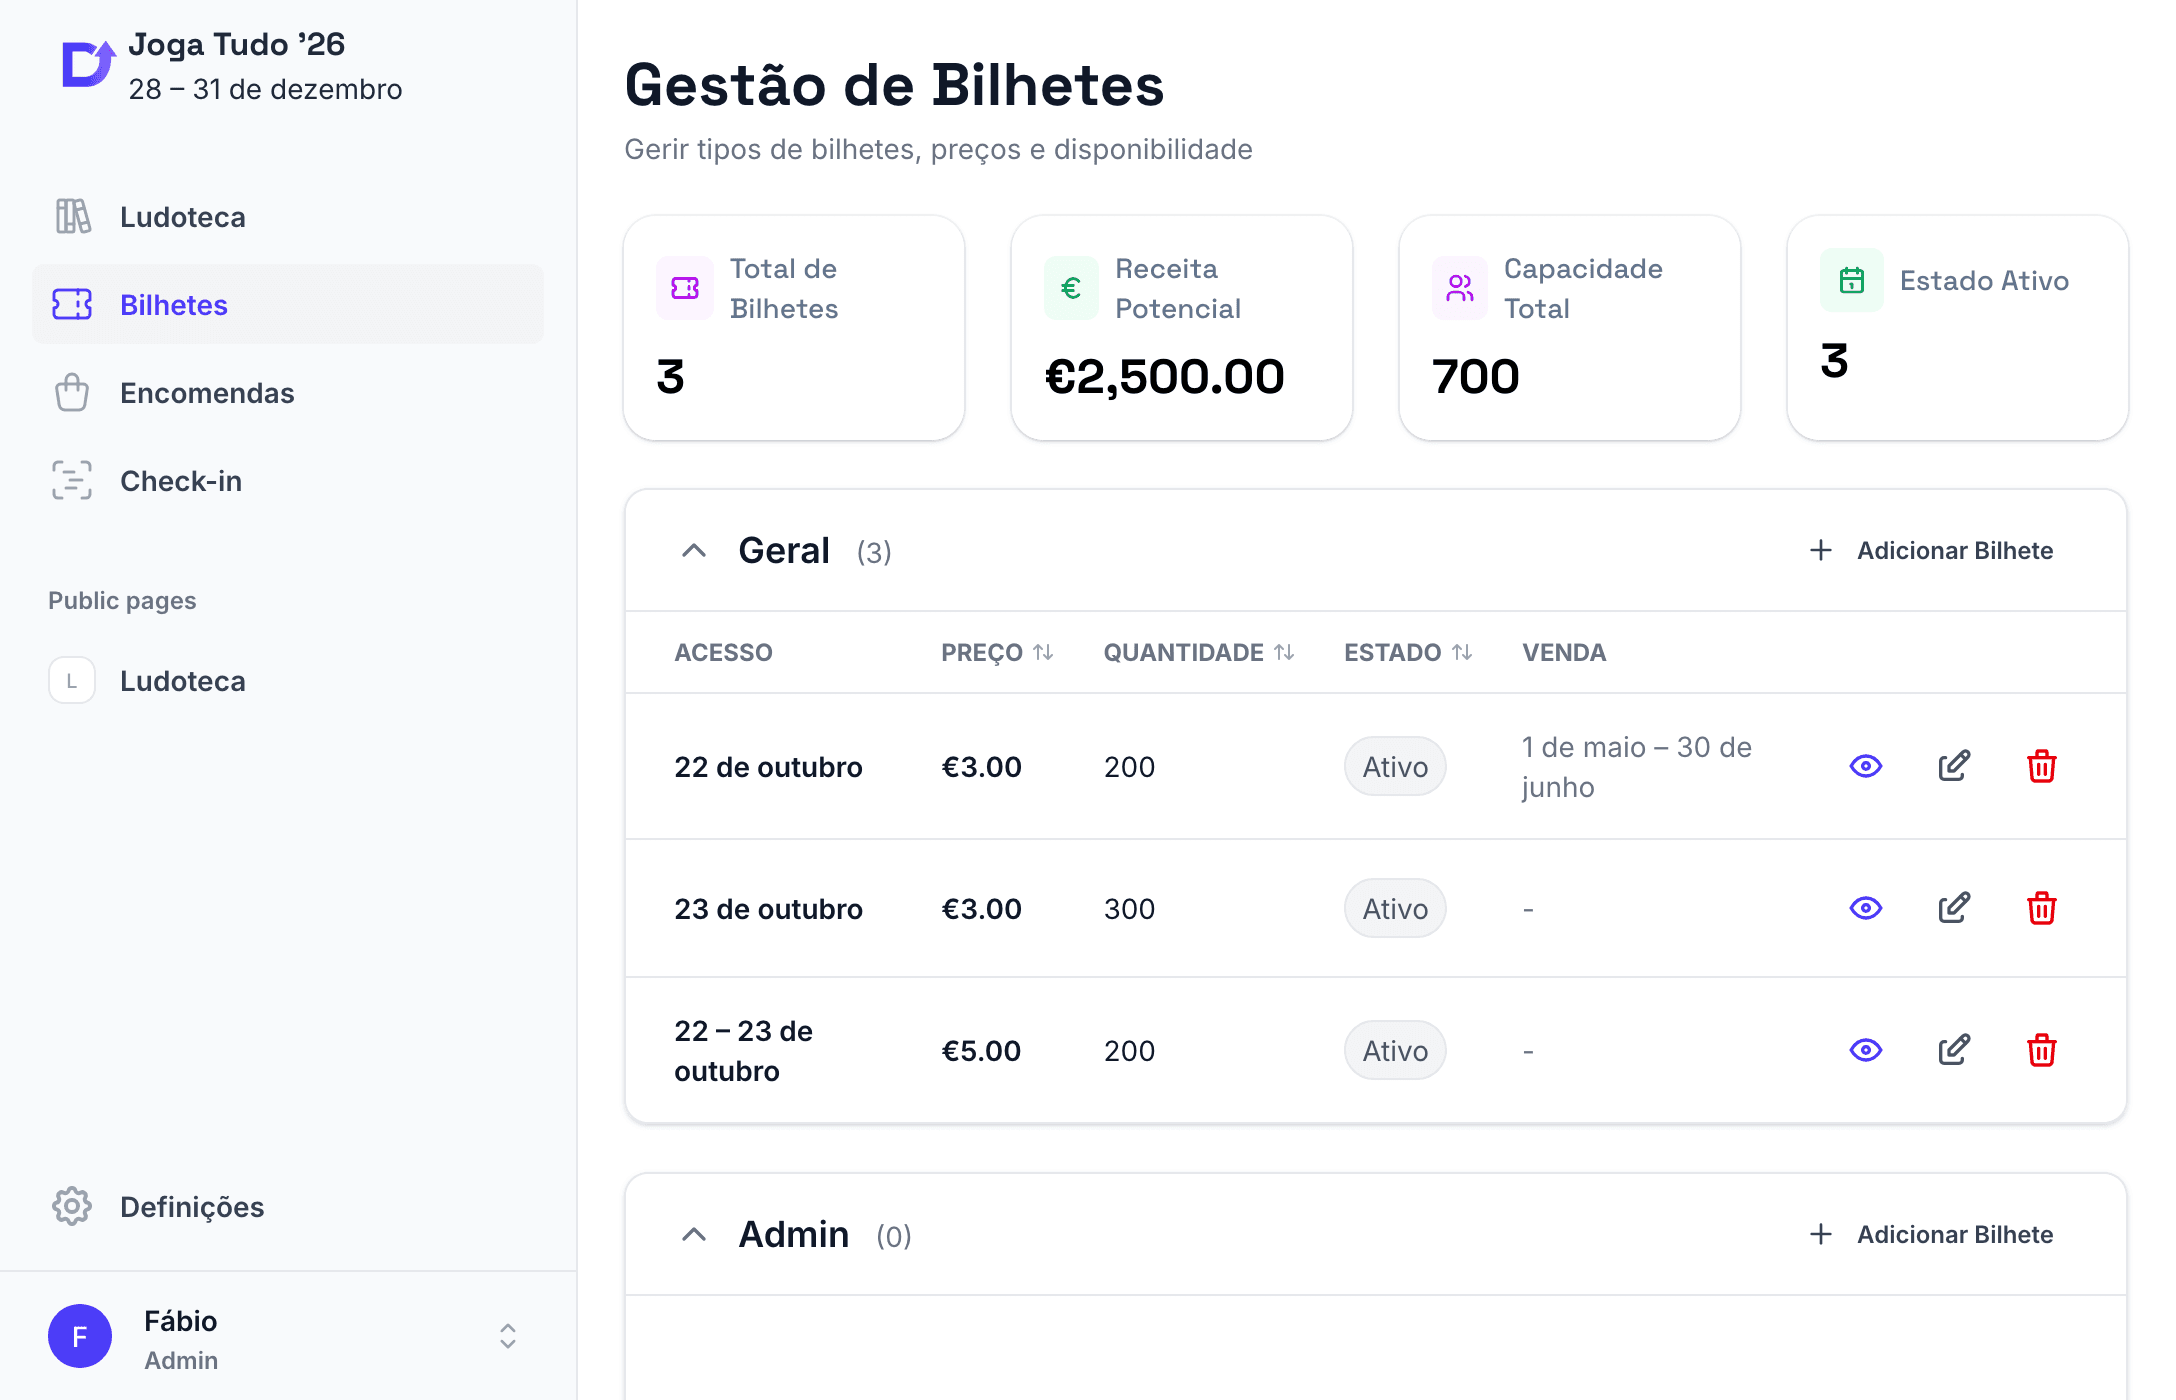Collapse the Admin ticket group

point(694,1235)
